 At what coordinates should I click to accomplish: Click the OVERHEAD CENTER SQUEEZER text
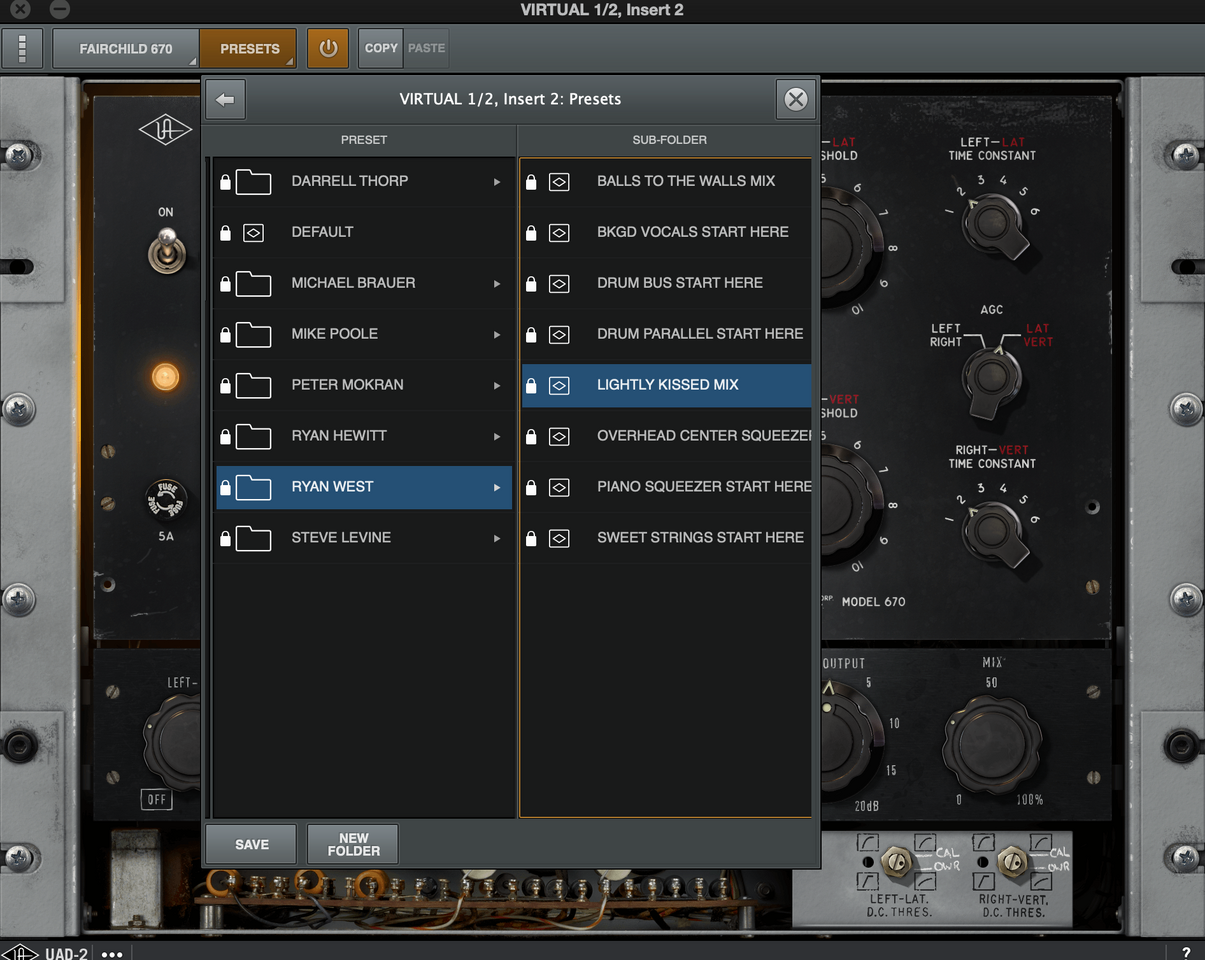coord(704,436)
